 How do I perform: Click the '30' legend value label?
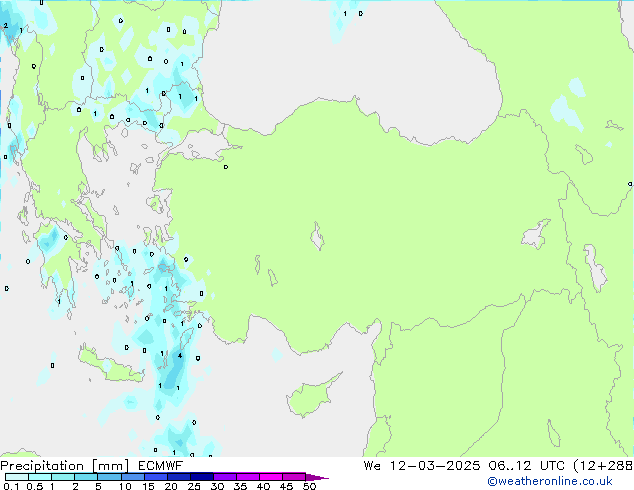(217, 486)
